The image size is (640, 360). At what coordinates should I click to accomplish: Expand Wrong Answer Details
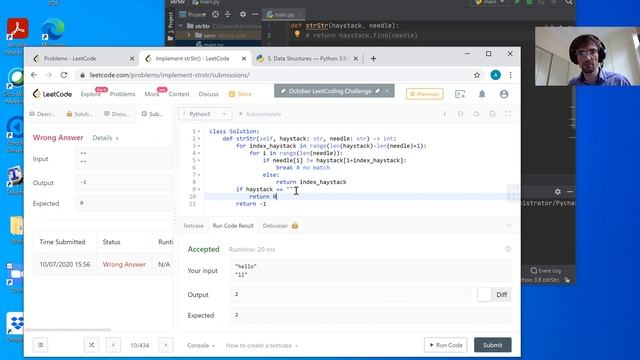[x=105, y=138]
